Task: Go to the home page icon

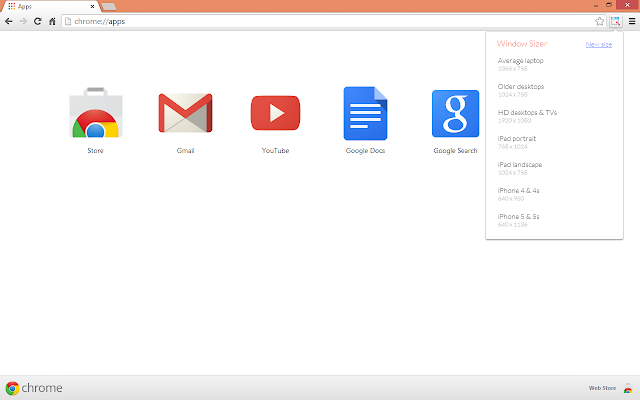Action: click(52, 21)
